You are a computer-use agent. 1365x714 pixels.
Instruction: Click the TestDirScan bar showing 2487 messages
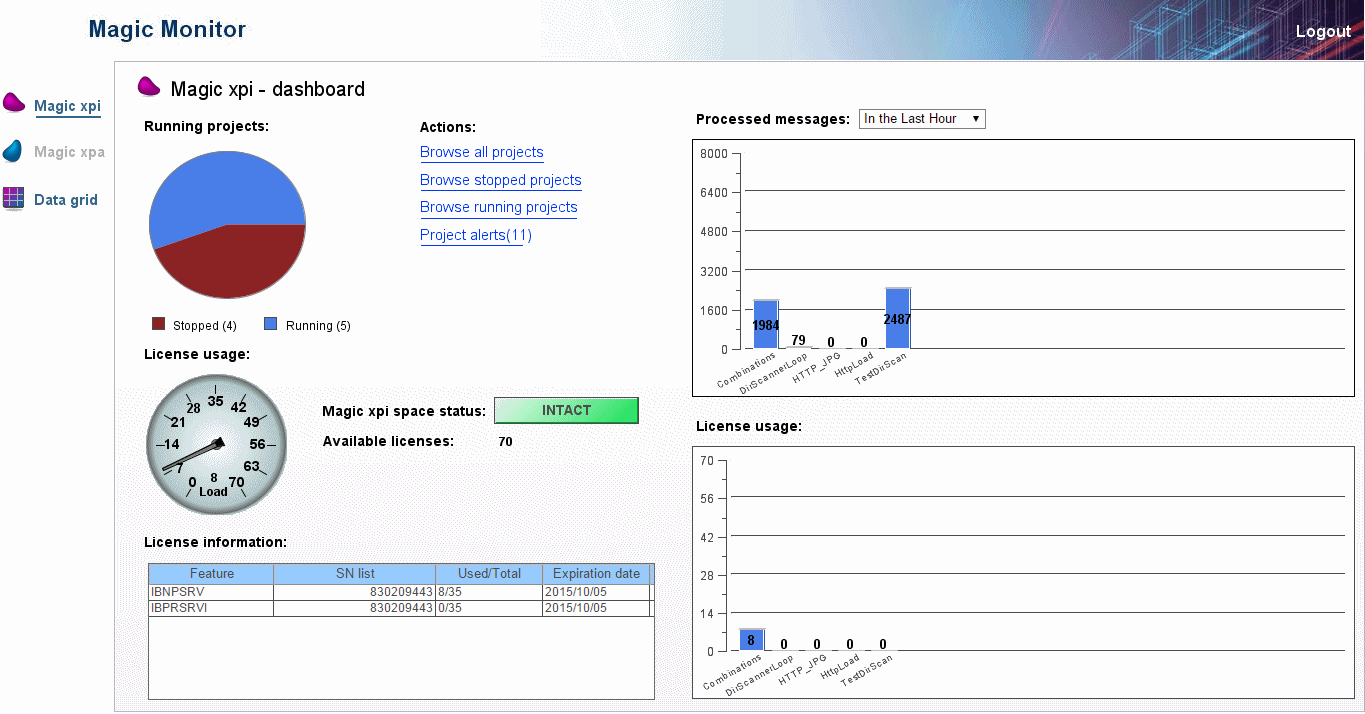(x=898, y=318)
